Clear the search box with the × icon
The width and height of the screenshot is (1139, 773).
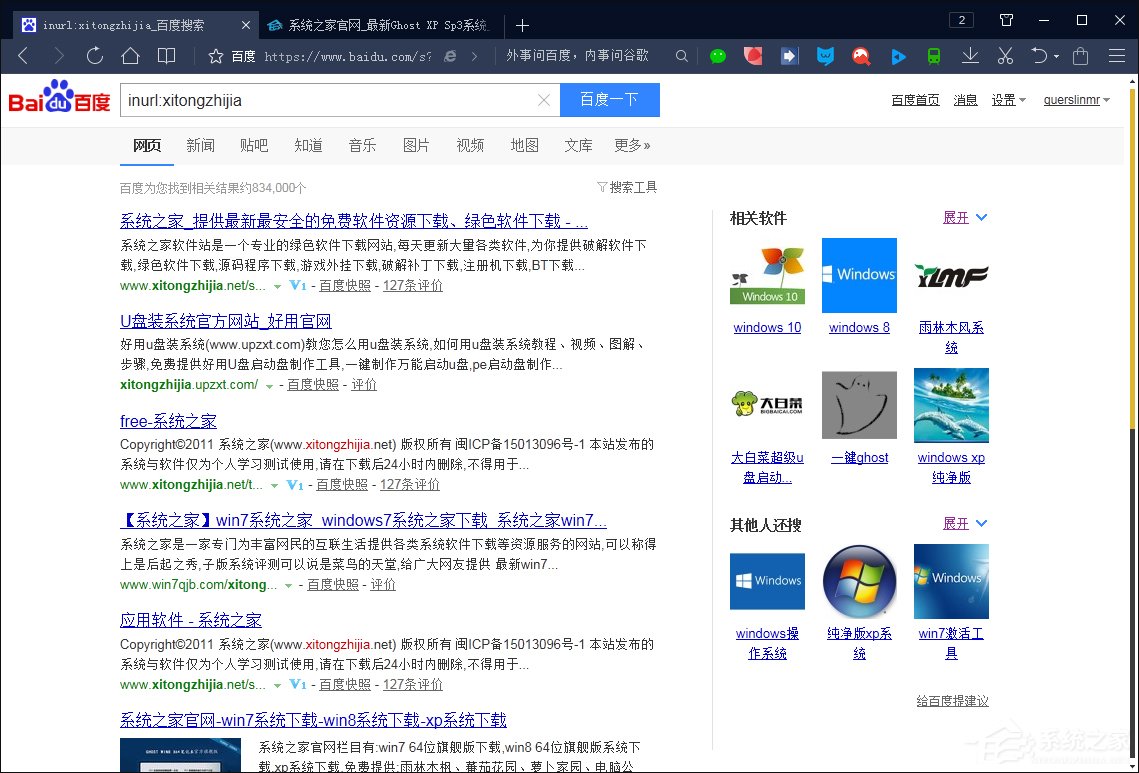544,100
